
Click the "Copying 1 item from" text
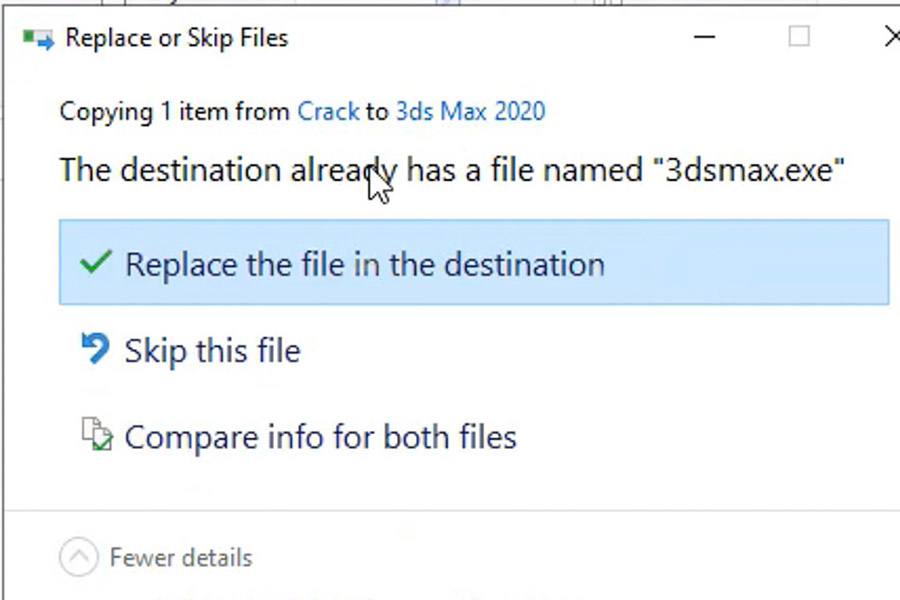click(x=174, y=111)
